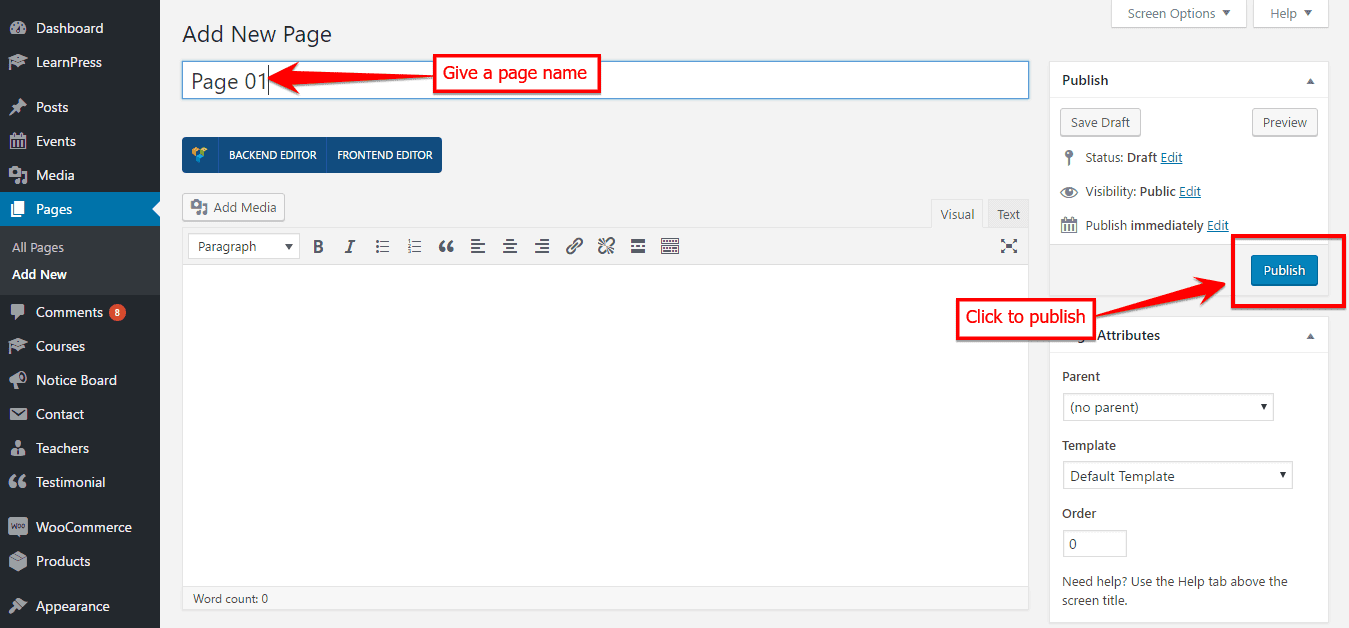Insert a numbered list

coord(414,246)
